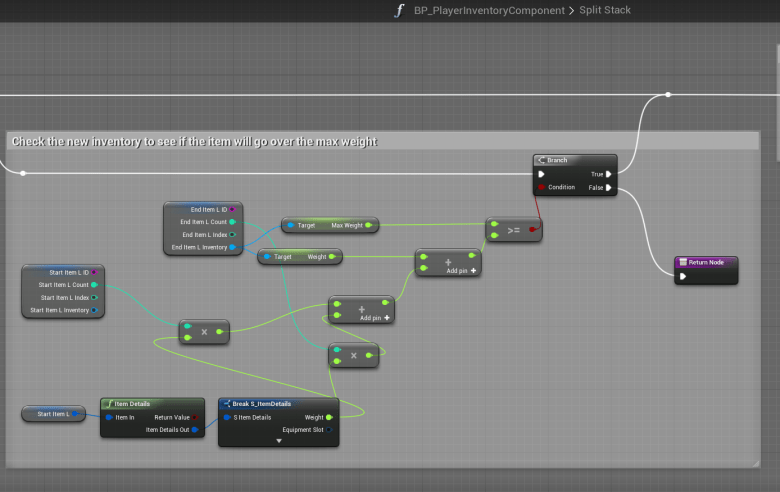This screenshot has width=780, height=492.
Task: Click the Return Node input exec pin
Action: point(683,277)
